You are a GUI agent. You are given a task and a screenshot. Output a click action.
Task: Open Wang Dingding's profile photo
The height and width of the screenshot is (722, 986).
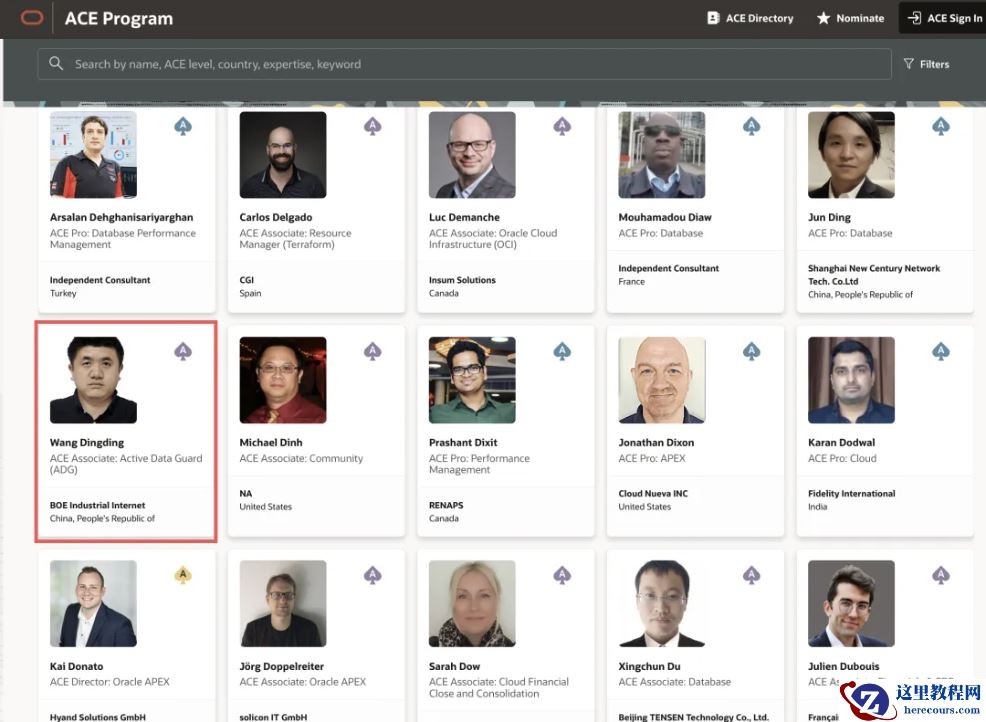coord(93,380)
